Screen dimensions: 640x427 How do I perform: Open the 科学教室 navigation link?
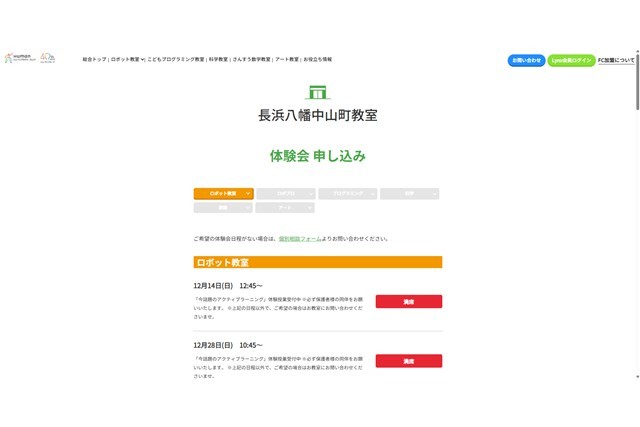[218, 60]
